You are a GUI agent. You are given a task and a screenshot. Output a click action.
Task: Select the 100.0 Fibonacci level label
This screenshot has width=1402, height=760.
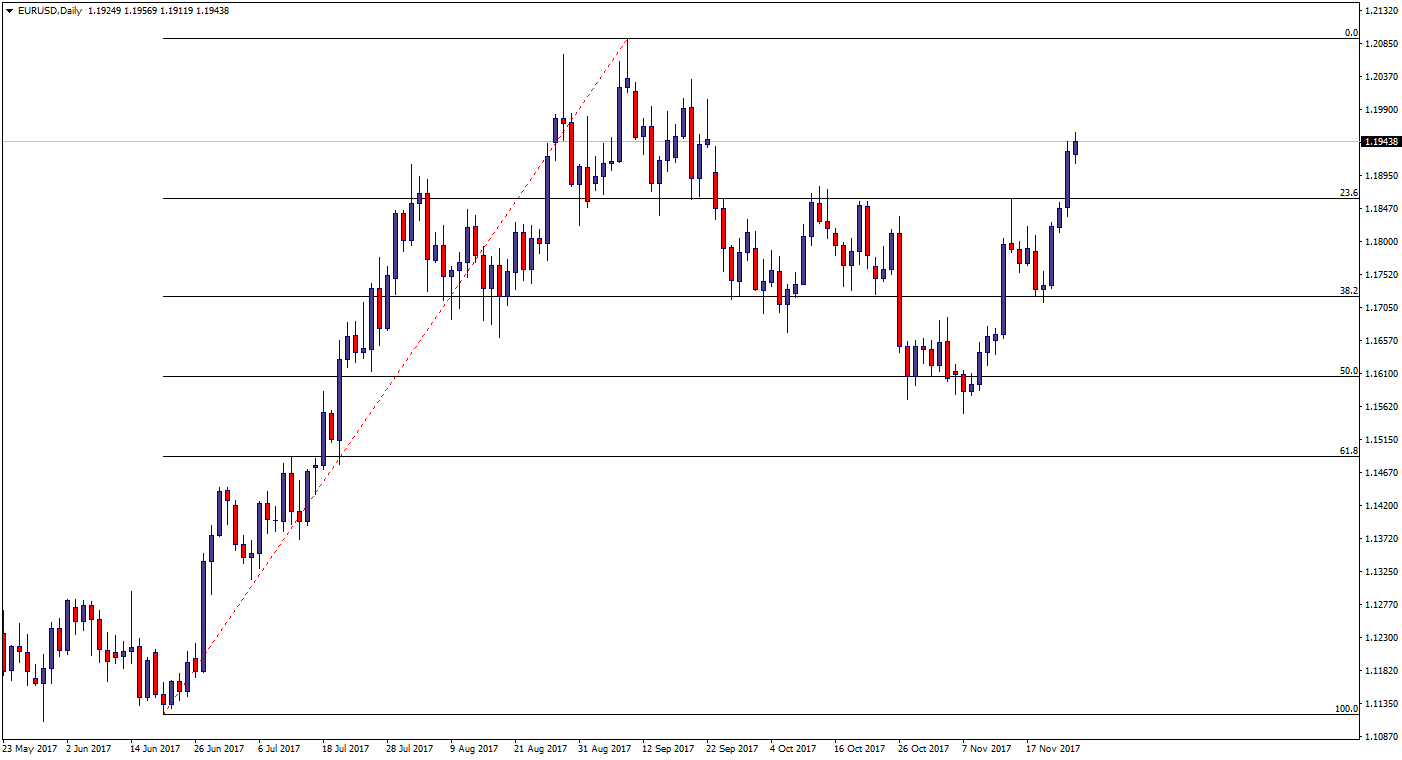pyautogui.click(x=1346, y=709)
